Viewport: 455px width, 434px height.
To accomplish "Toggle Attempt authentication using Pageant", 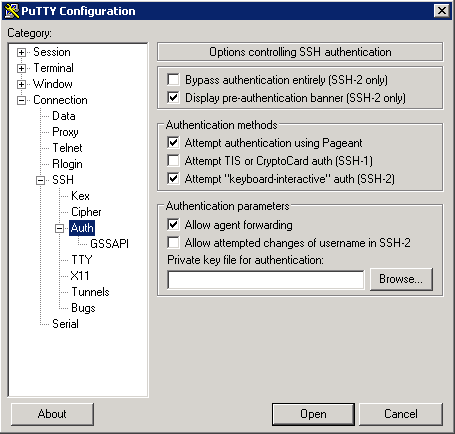I will [173, 143].
